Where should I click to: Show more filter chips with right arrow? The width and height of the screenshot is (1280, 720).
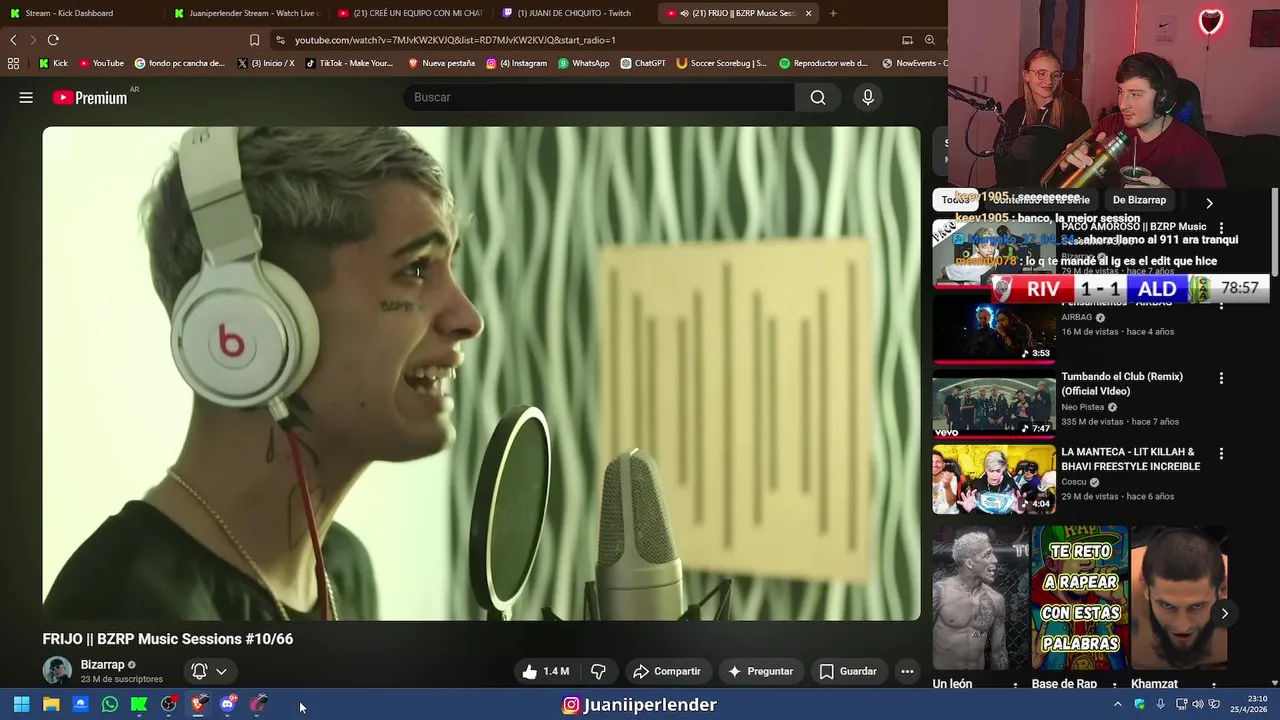[1209, 202]
